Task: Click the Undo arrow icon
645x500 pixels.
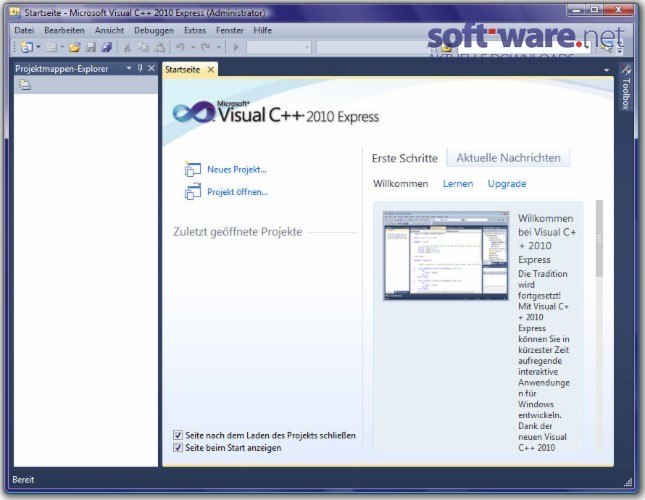Action: pos(180,47)
